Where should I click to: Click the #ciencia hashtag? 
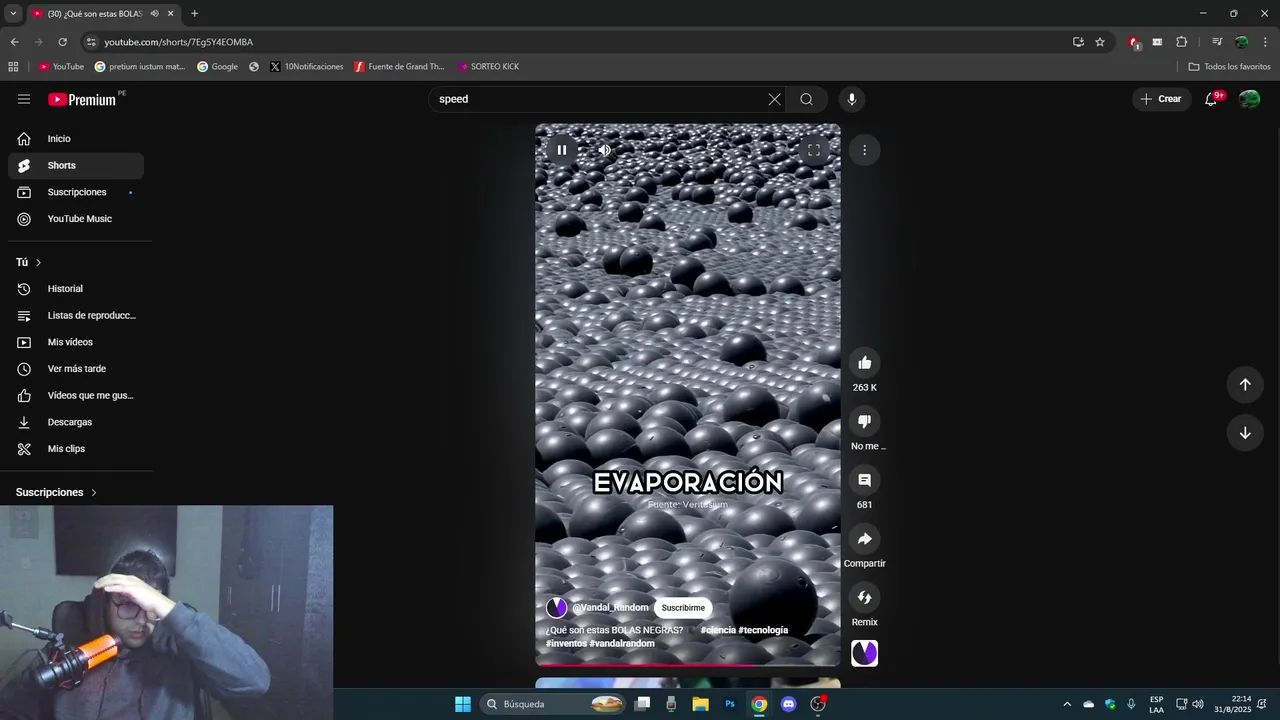coord(718,630)
